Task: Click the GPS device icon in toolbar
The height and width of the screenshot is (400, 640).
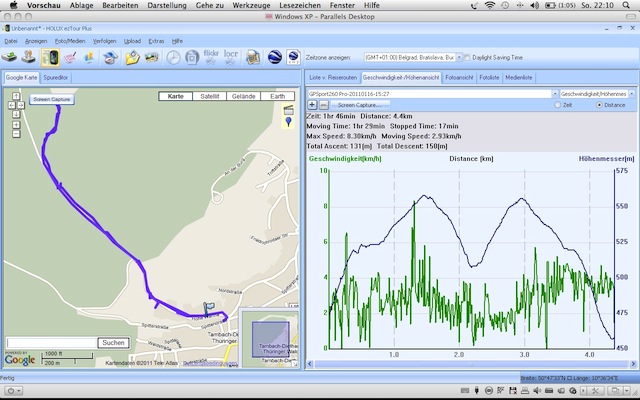Action: pos(48,57)
